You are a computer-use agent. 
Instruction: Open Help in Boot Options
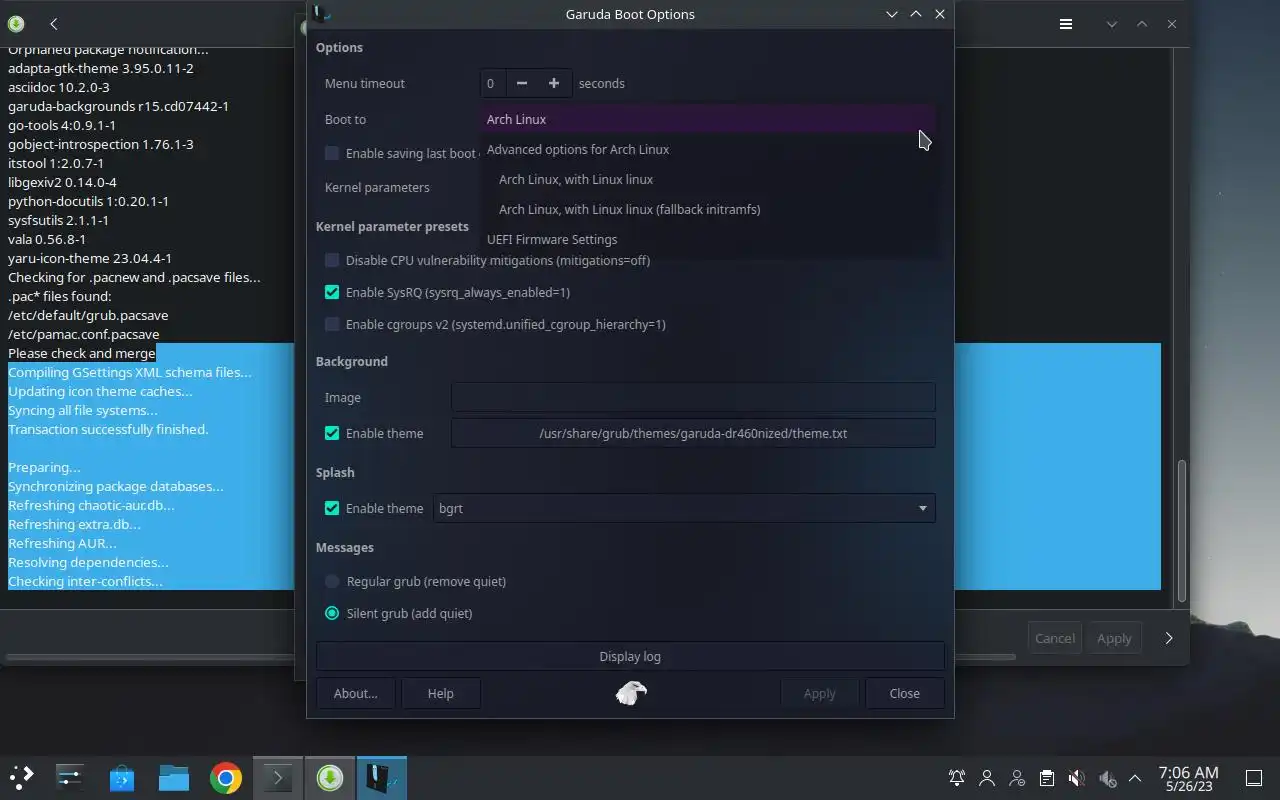(440, 693)
